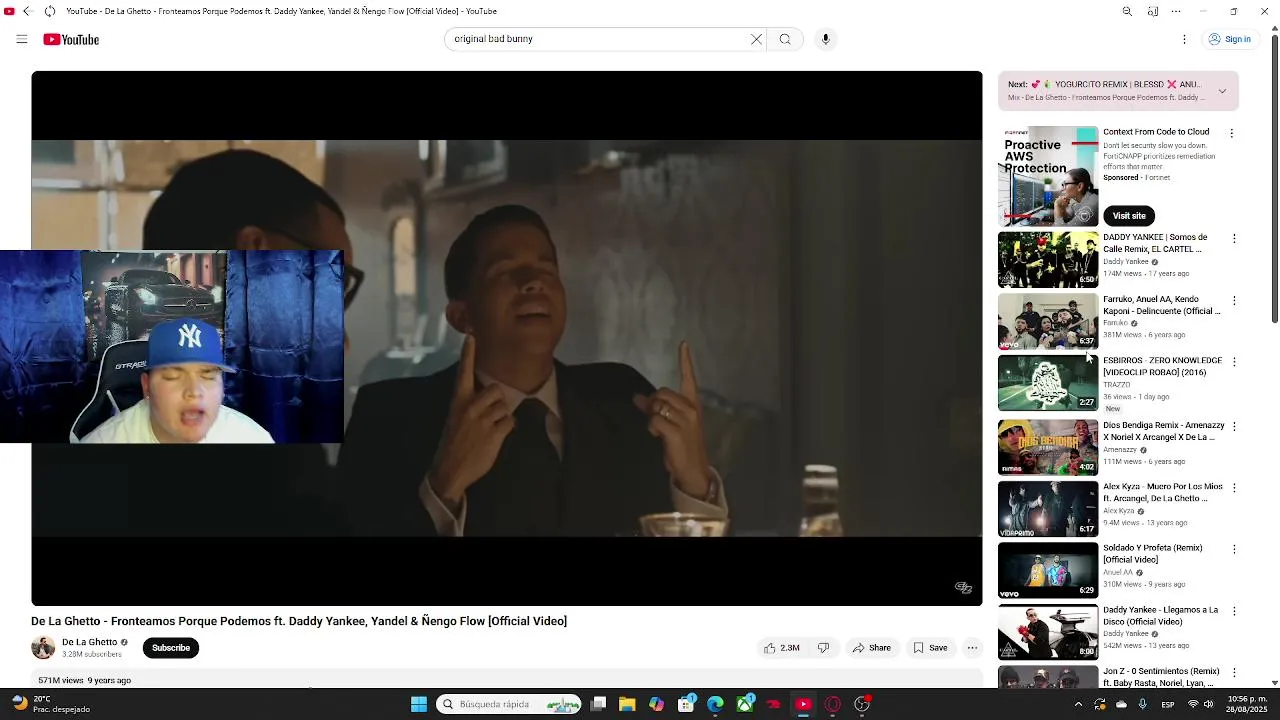
Task: Like the video with 2.3M likes
Action: [782, 648]
